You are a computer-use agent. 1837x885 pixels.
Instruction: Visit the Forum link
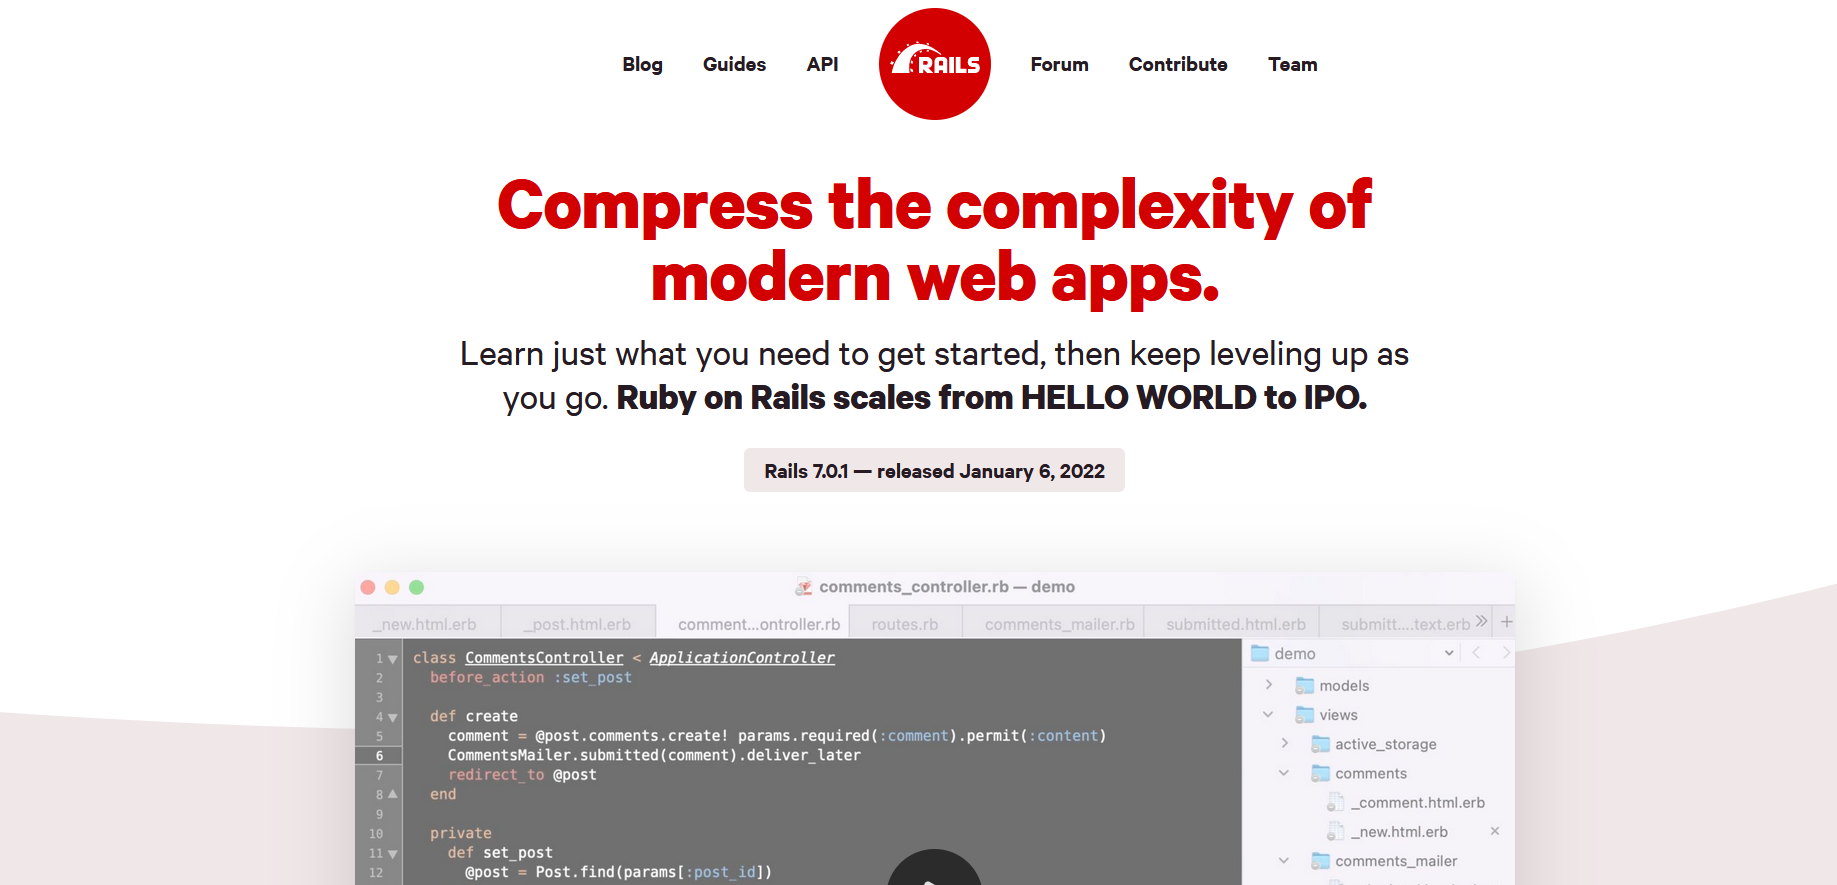(x=1059, y=64)
